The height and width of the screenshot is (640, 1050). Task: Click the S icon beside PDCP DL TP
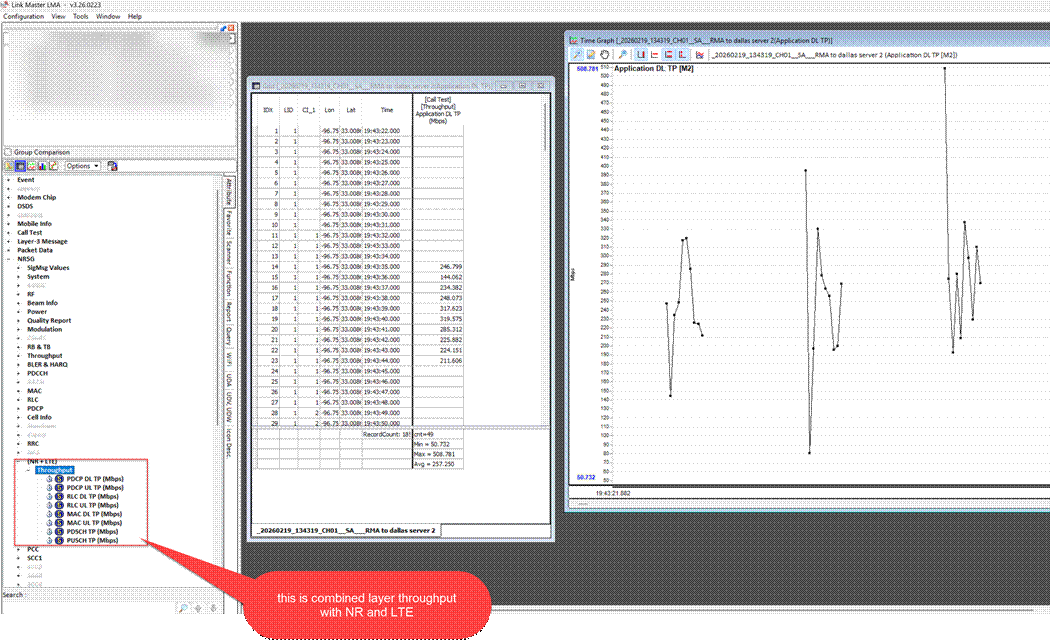click(58, 479)
